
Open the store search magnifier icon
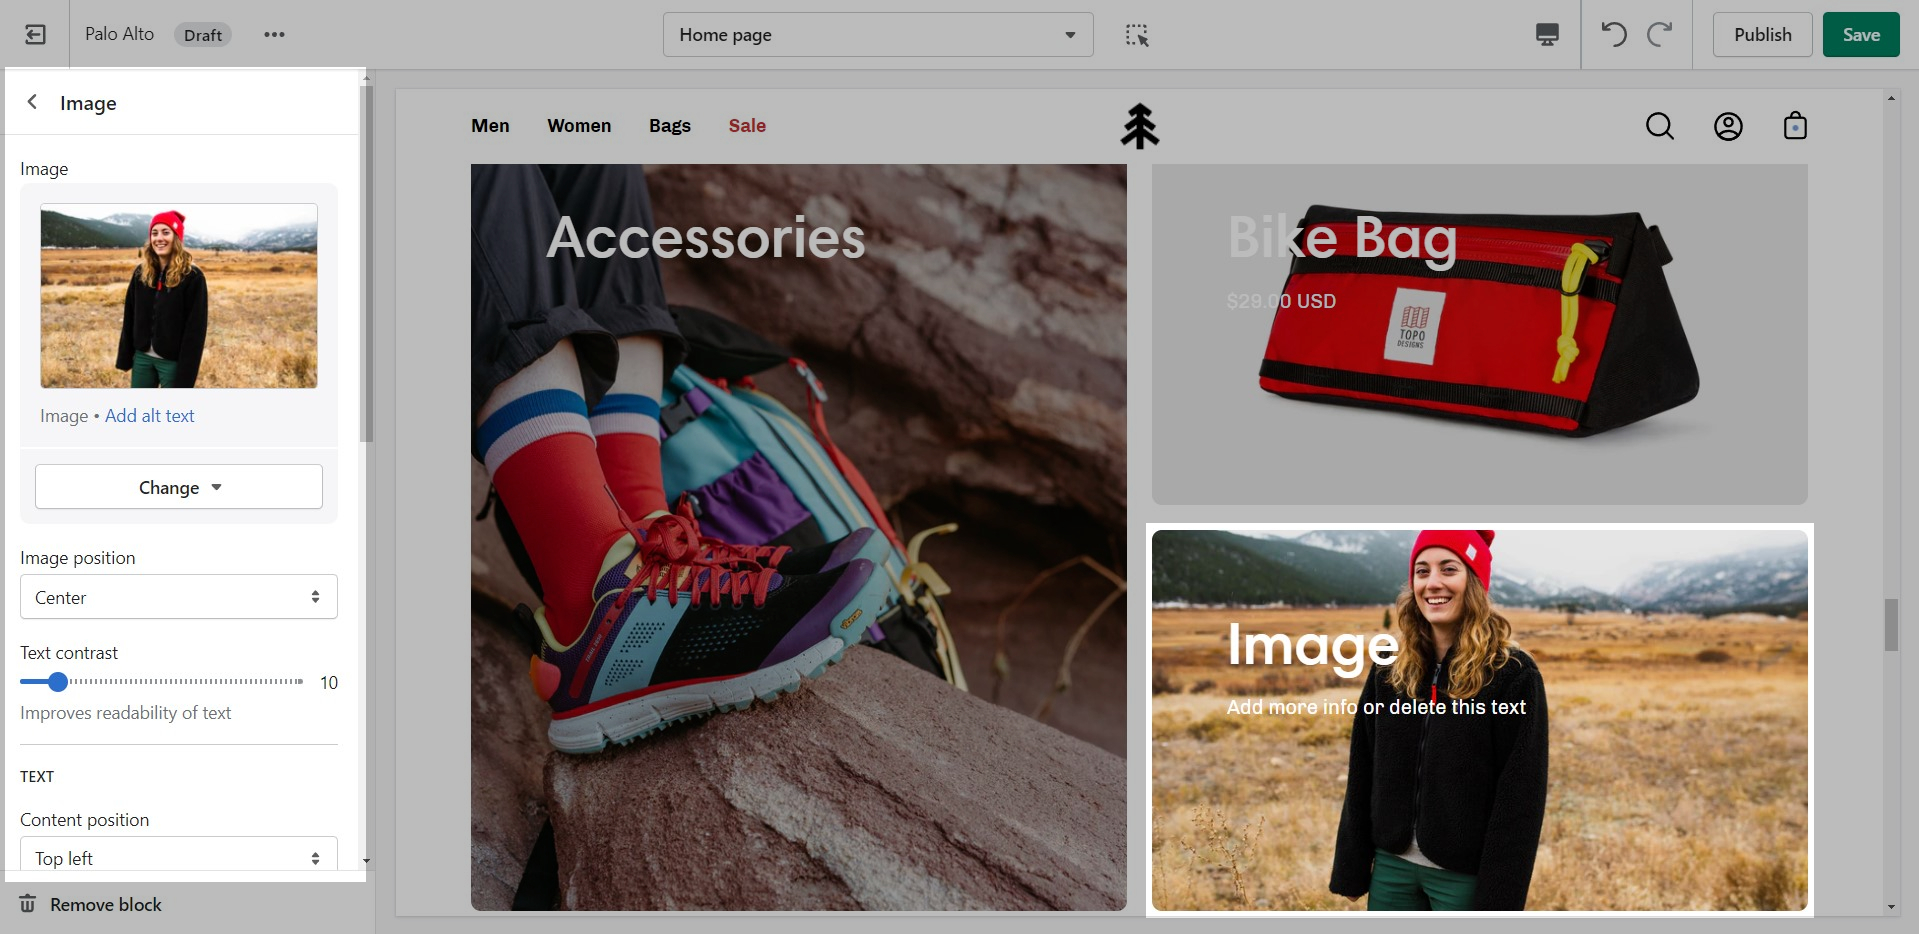click(x=1659, y=126)
